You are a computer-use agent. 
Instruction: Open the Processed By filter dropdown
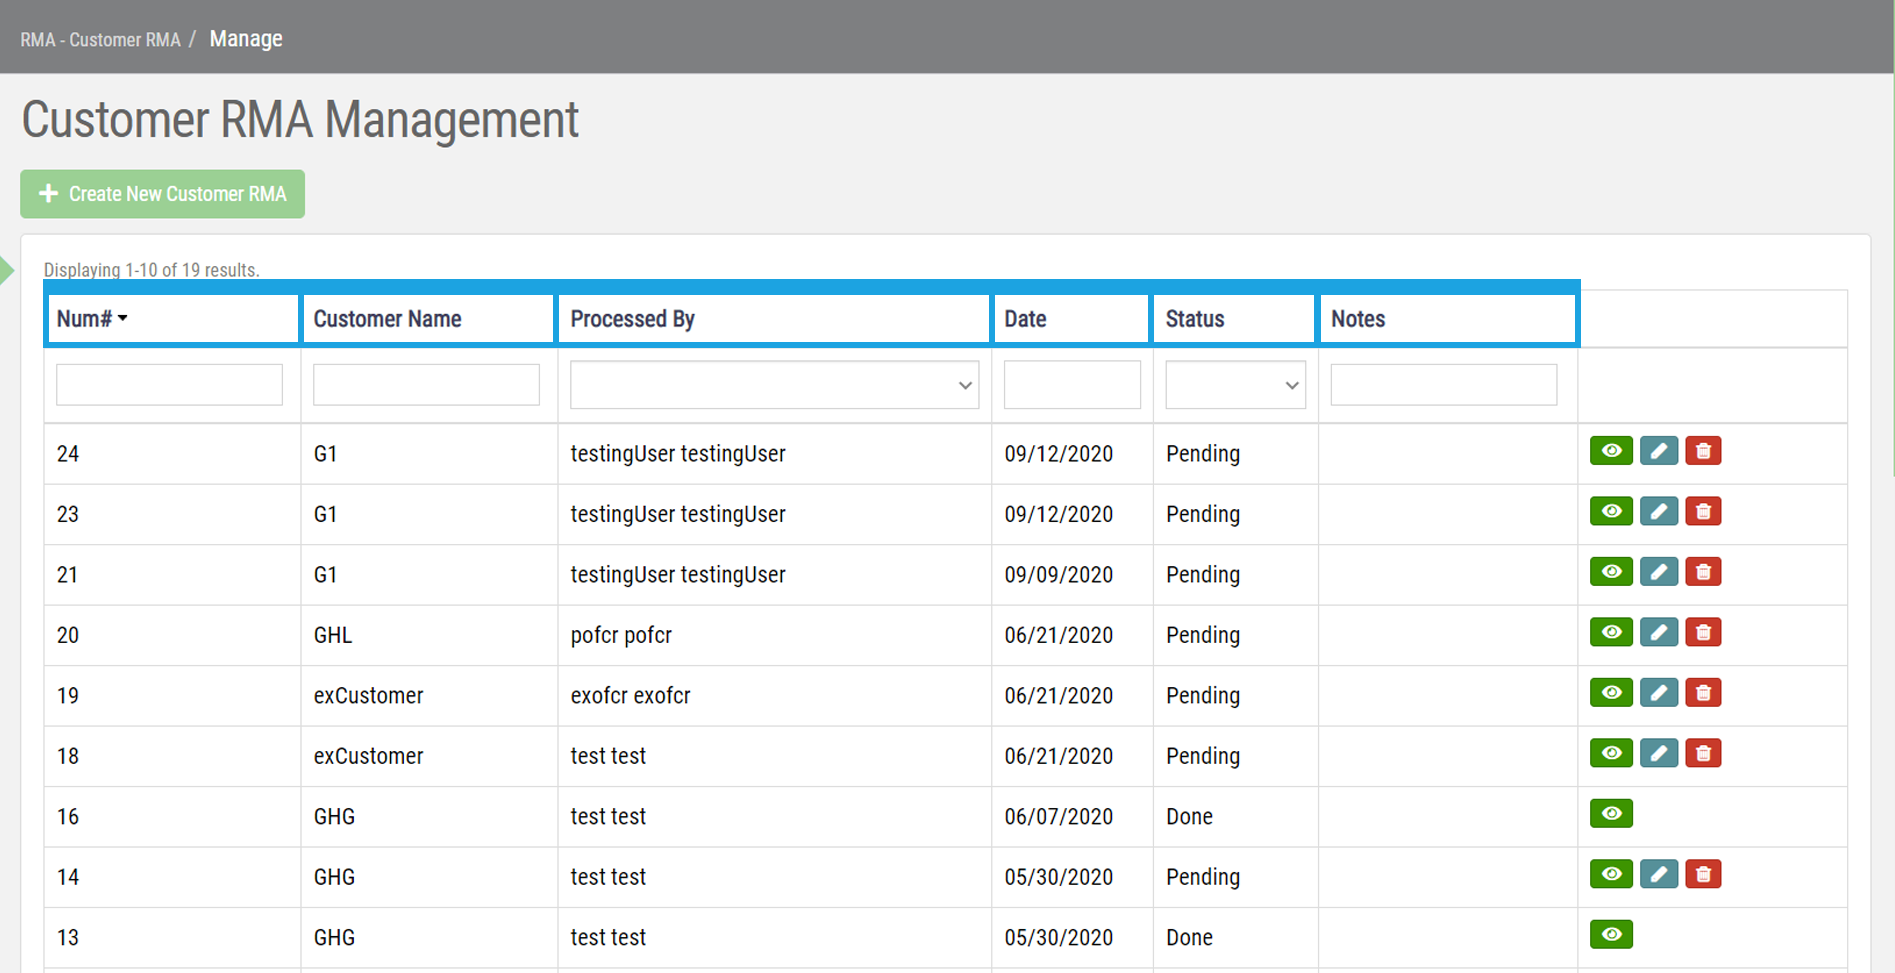coord(773,384)
